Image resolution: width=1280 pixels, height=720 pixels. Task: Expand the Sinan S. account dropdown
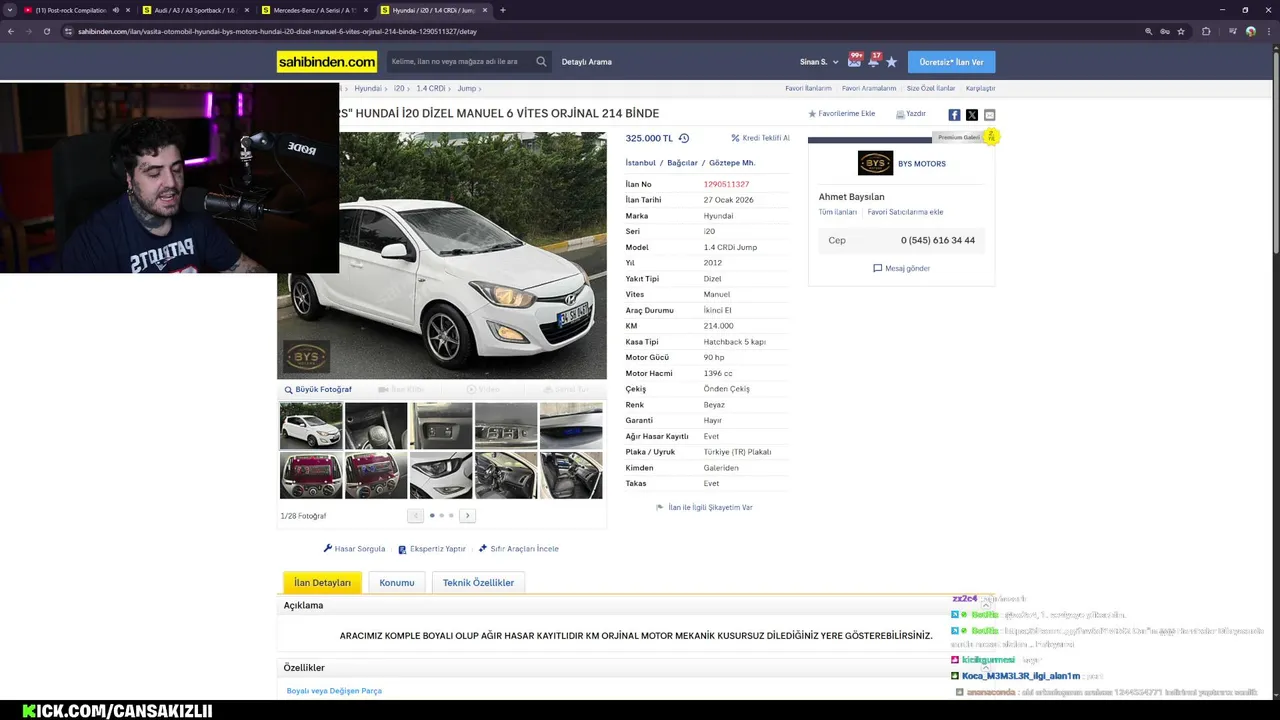(819, 62)
